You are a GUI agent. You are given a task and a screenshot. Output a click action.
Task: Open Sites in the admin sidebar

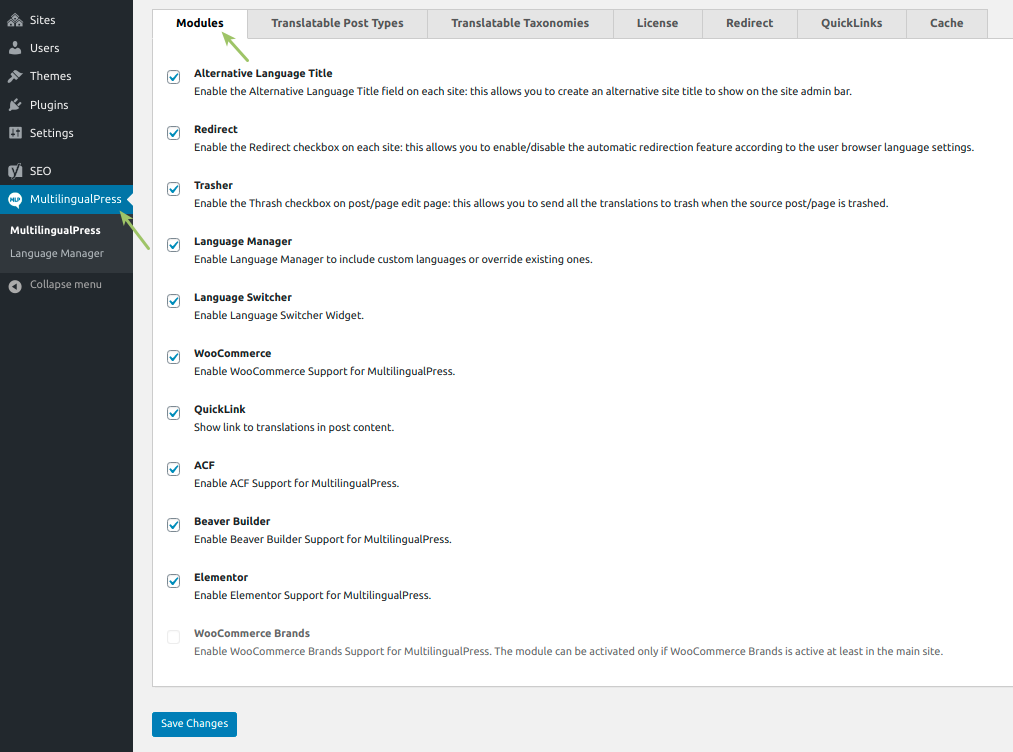tap(67, 20)
